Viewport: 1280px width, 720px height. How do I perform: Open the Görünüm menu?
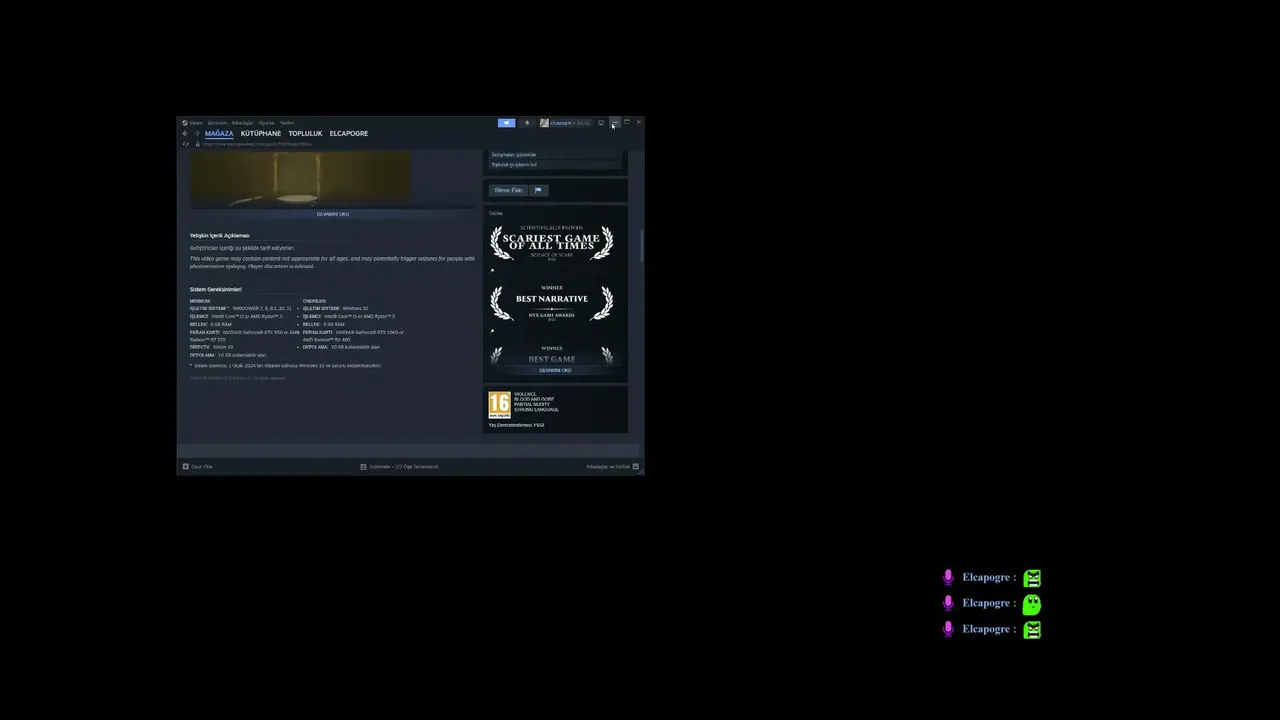[217, 123]
